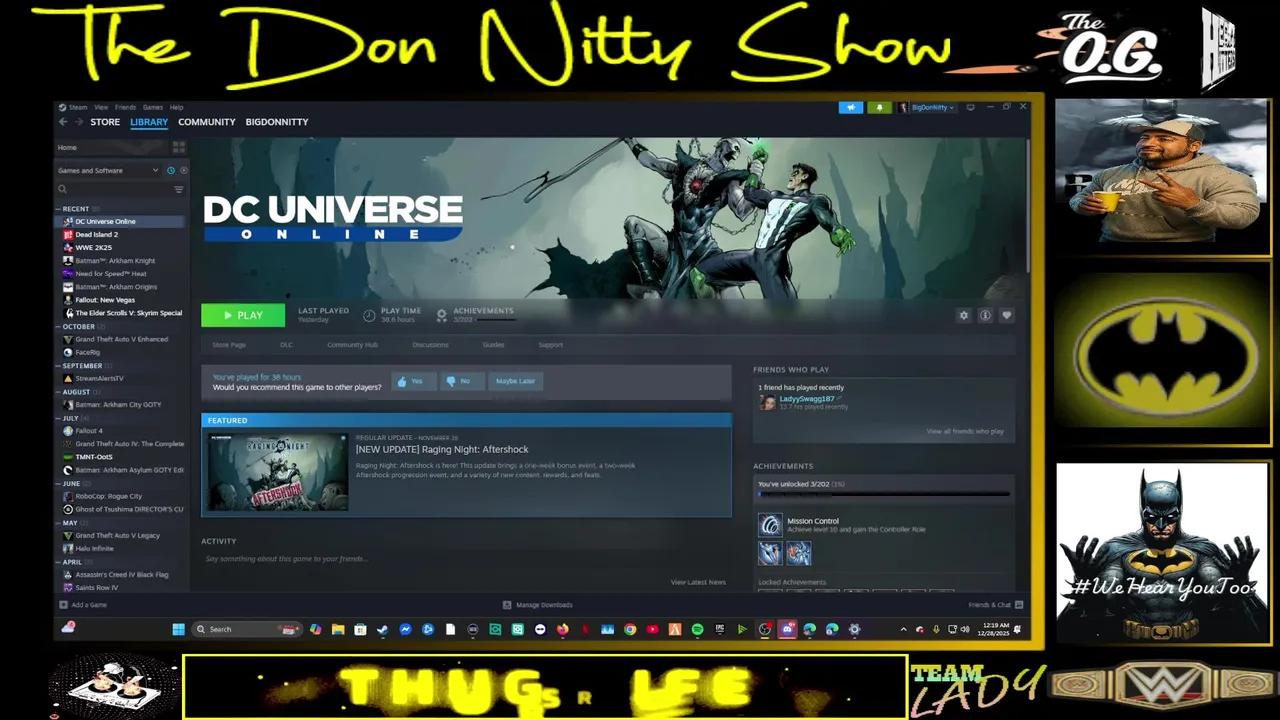Open Discord from the taskbar
This screenshot has width=1280, height=720.
coord(787,629)
